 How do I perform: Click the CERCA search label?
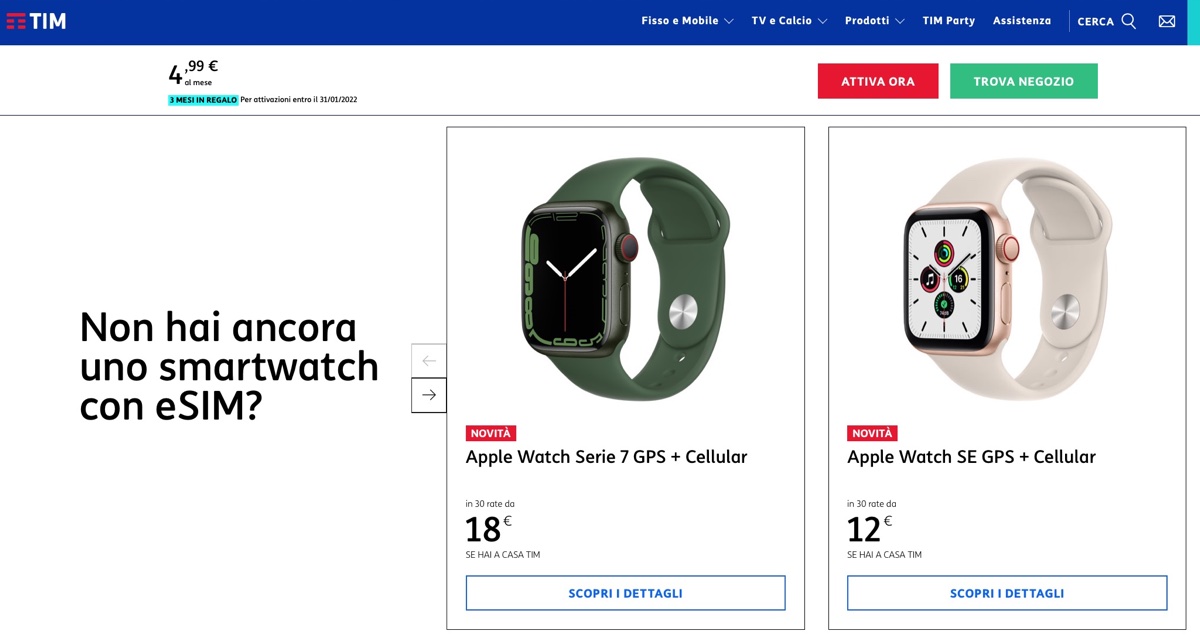[1095, 21]
